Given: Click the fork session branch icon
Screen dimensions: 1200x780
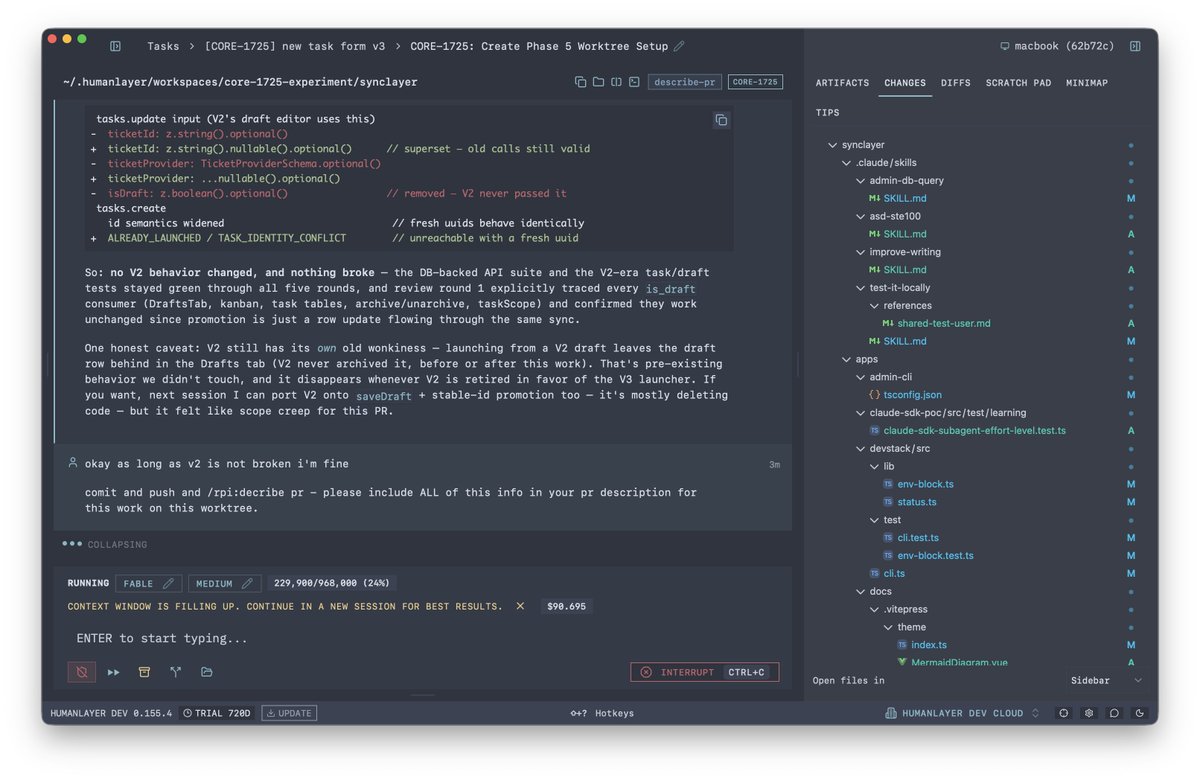Looking at the screenshot, I should coord(175,672).
